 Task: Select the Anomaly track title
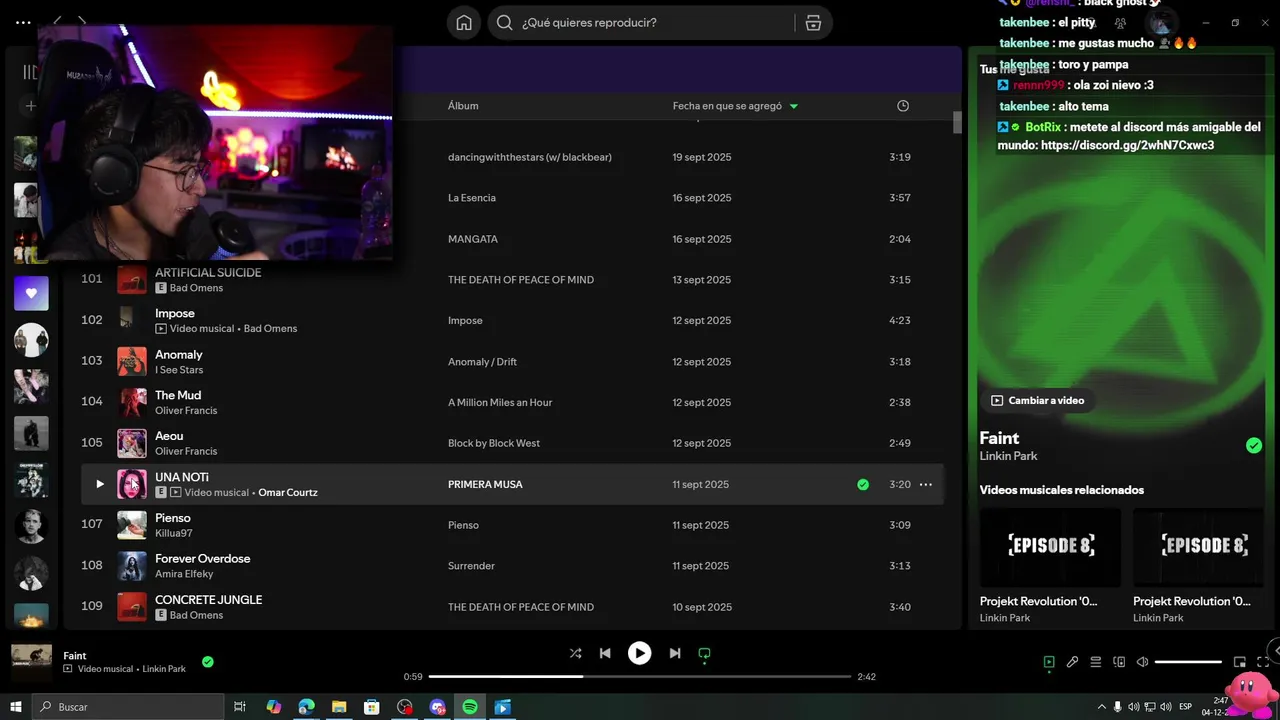pyautogui.click(x=178, y=354)
